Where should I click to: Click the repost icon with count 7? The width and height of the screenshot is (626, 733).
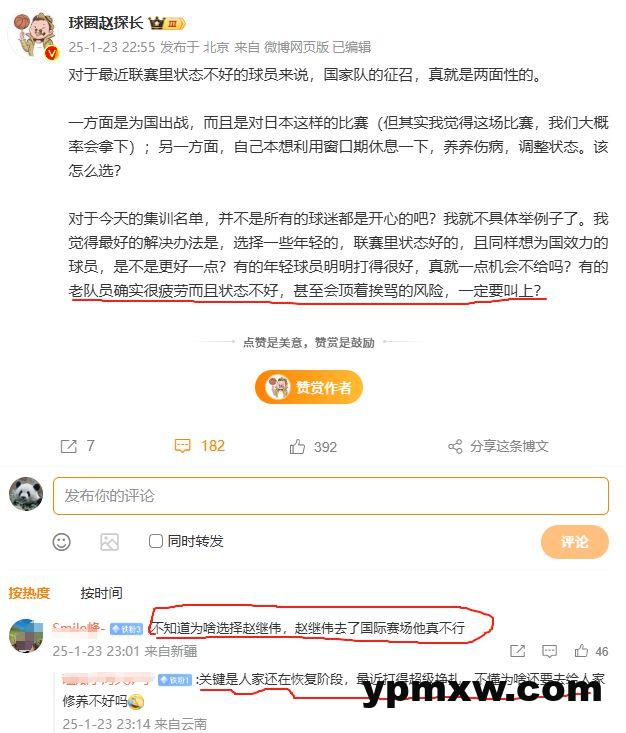point(69,446)
